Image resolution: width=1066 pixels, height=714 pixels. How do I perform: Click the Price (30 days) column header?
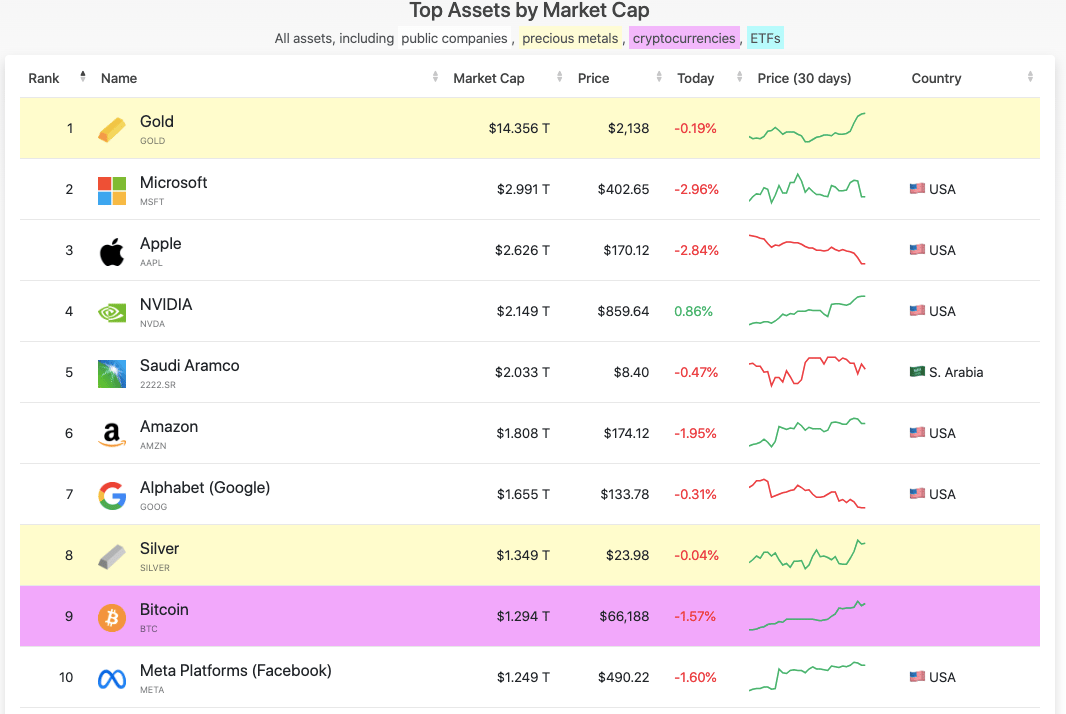[804, 78]
